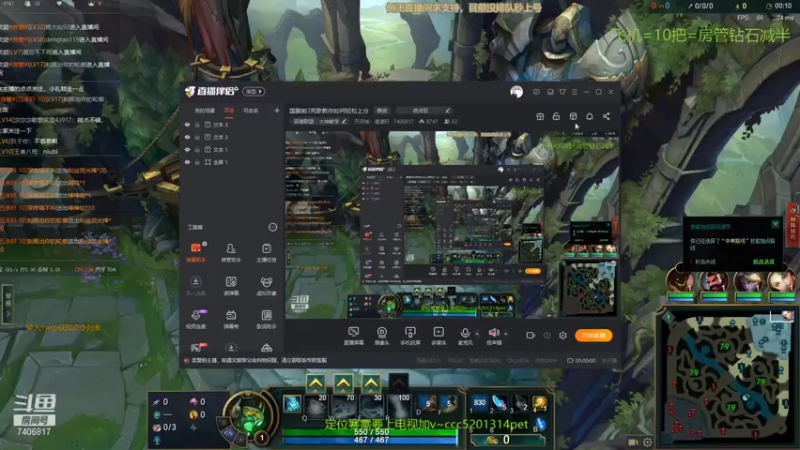The image size is (800, 450).
Task: Switch to the third scene tab
Action: (251, 110)
